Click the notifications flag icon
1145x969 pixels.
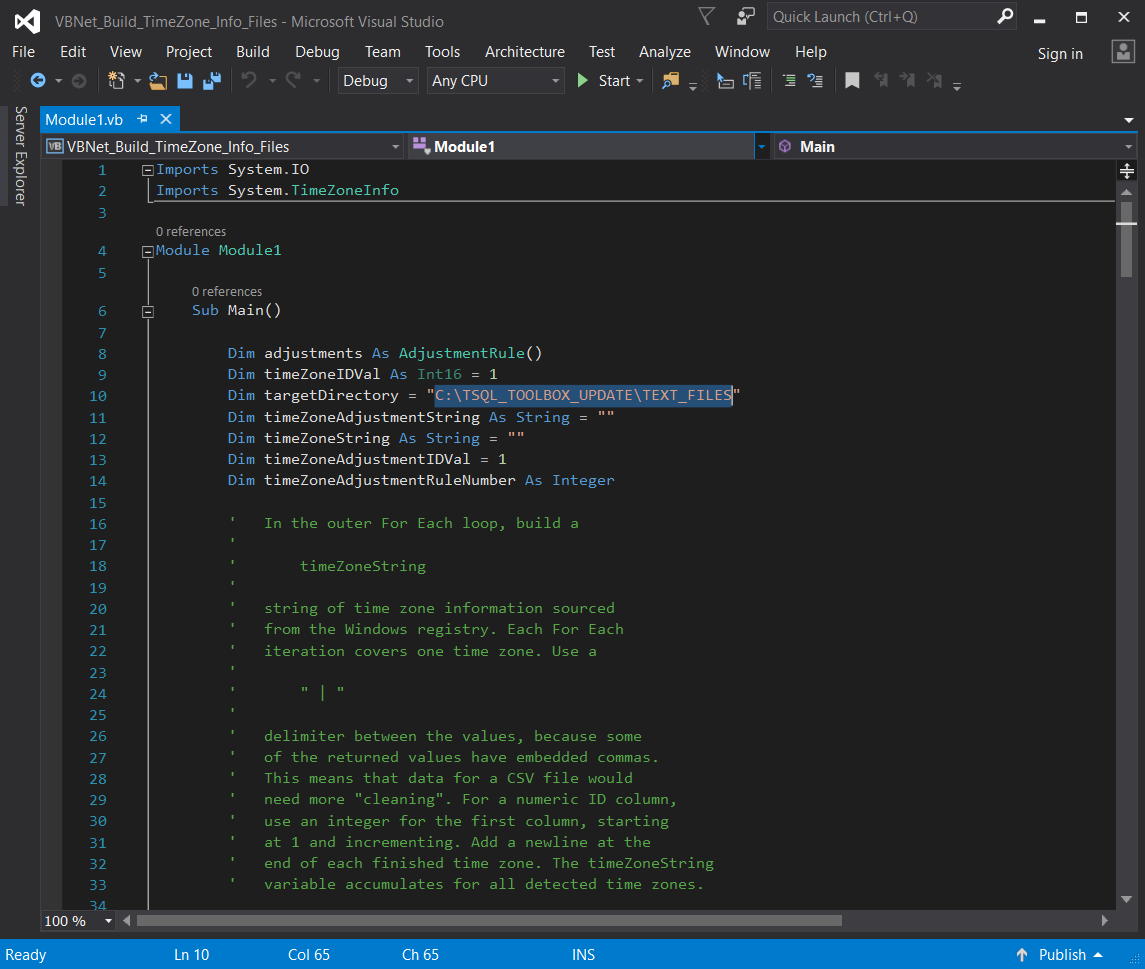point(707,16)
